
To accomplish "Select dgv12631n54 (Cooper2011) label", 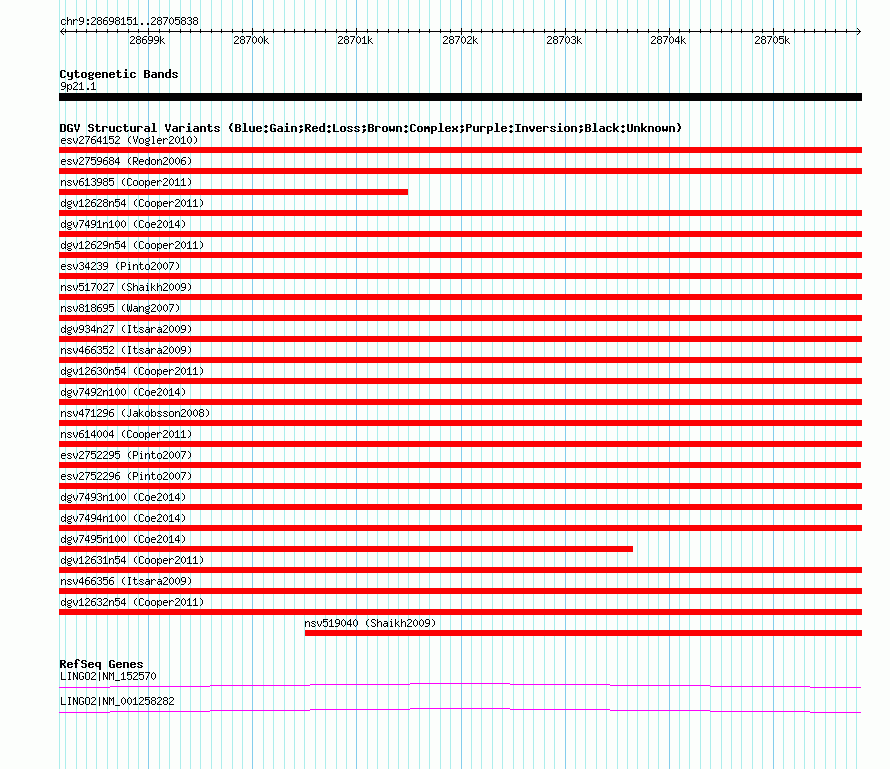I will 132,560.
